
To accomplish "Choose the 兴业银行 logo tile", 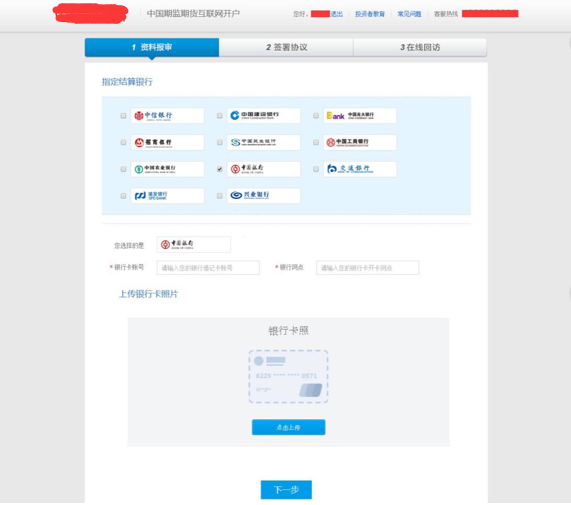I will (x=264, y=196).
